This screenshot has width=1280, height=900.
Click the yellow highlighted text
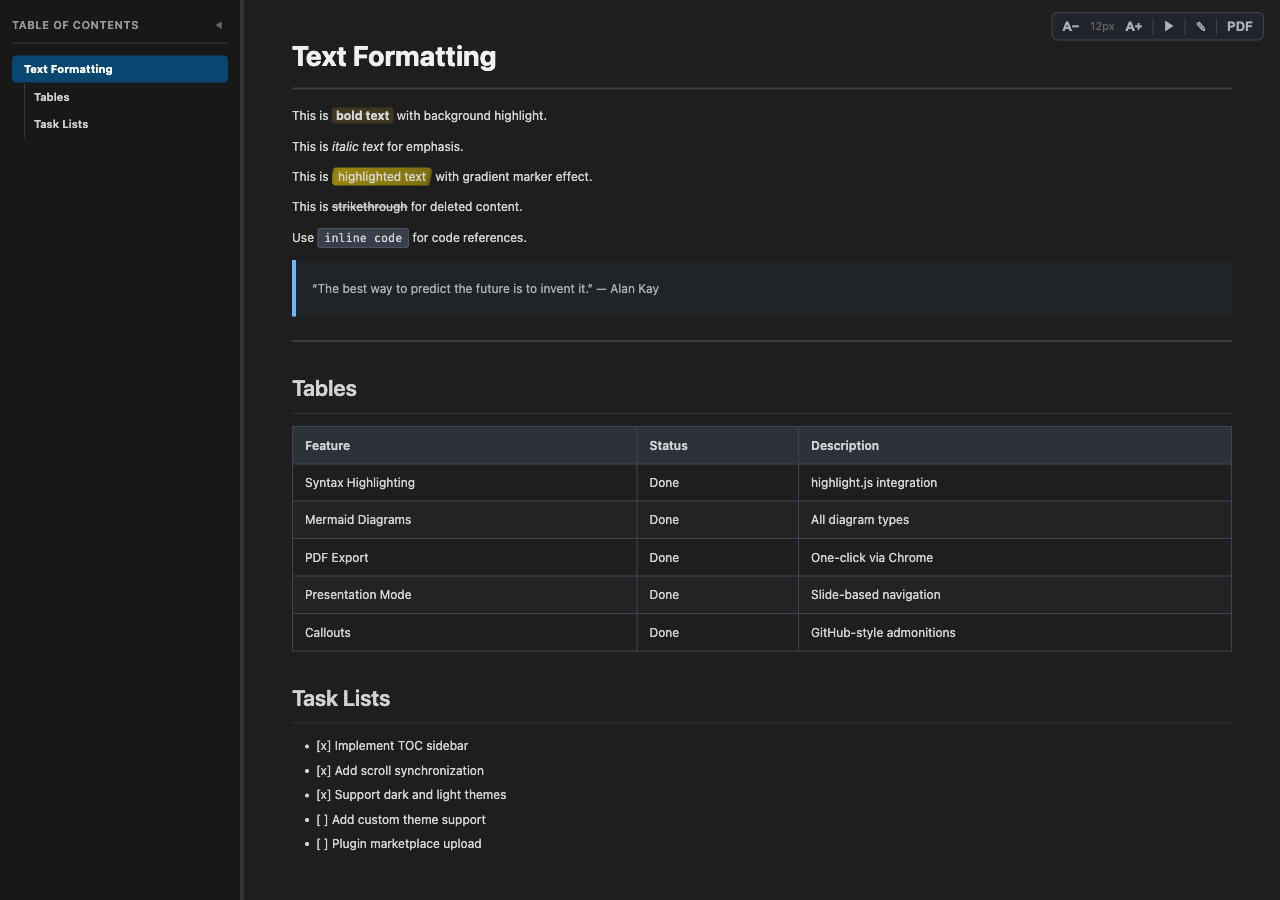(381, 176)
